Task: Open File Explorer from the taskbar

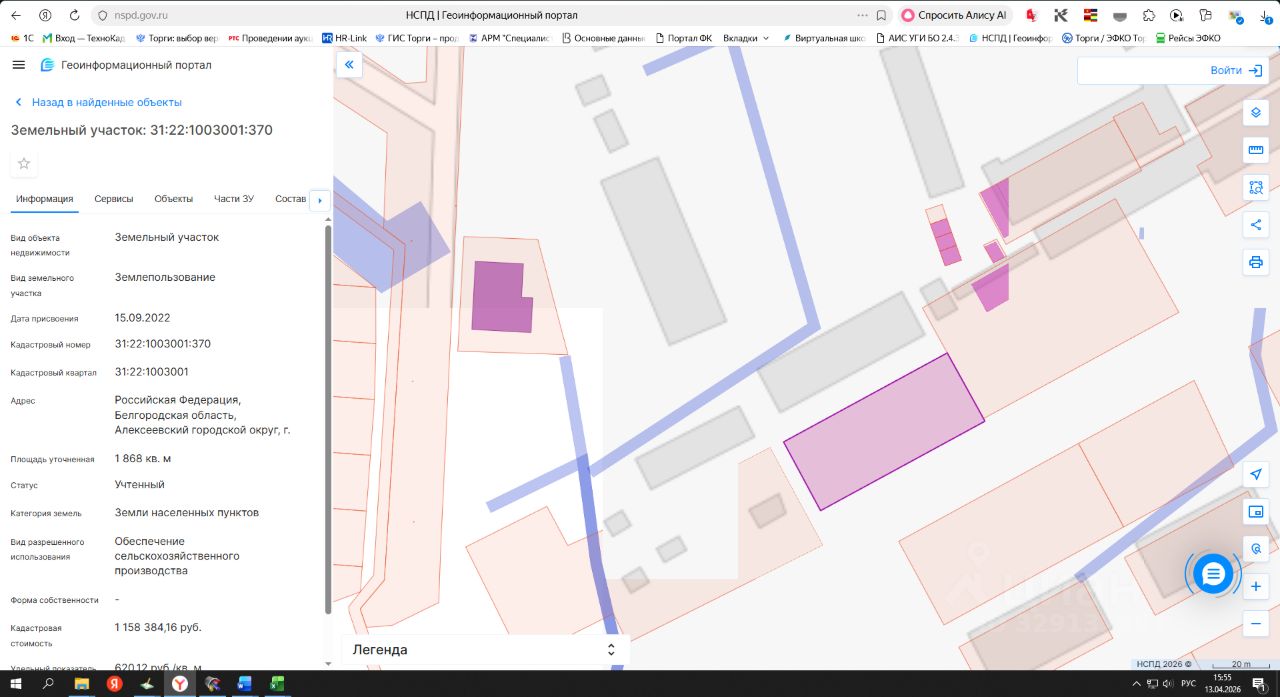Action: (x=82, y=684)
